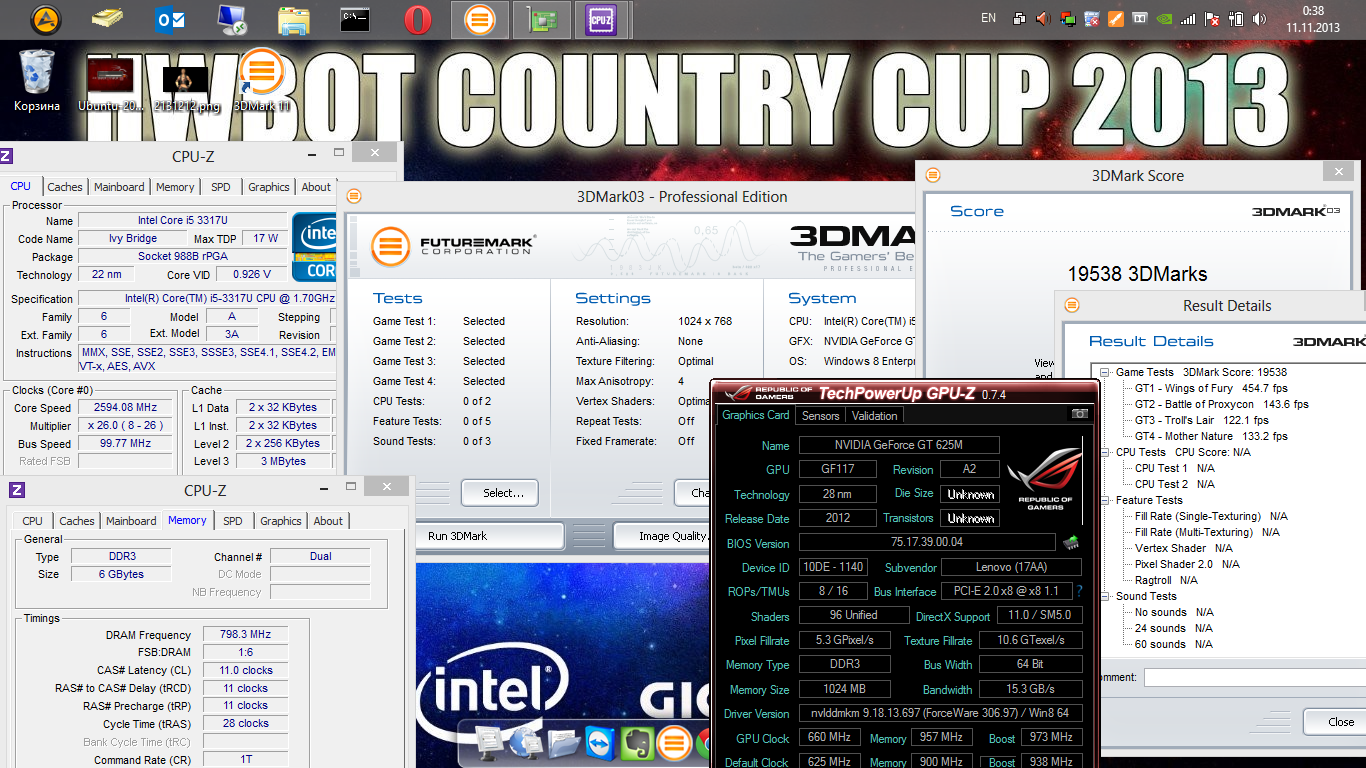Select the Ragtroll N/A row
Image resolution: width=1366 pixels, height=768 pixels.
coord(1166,580)
